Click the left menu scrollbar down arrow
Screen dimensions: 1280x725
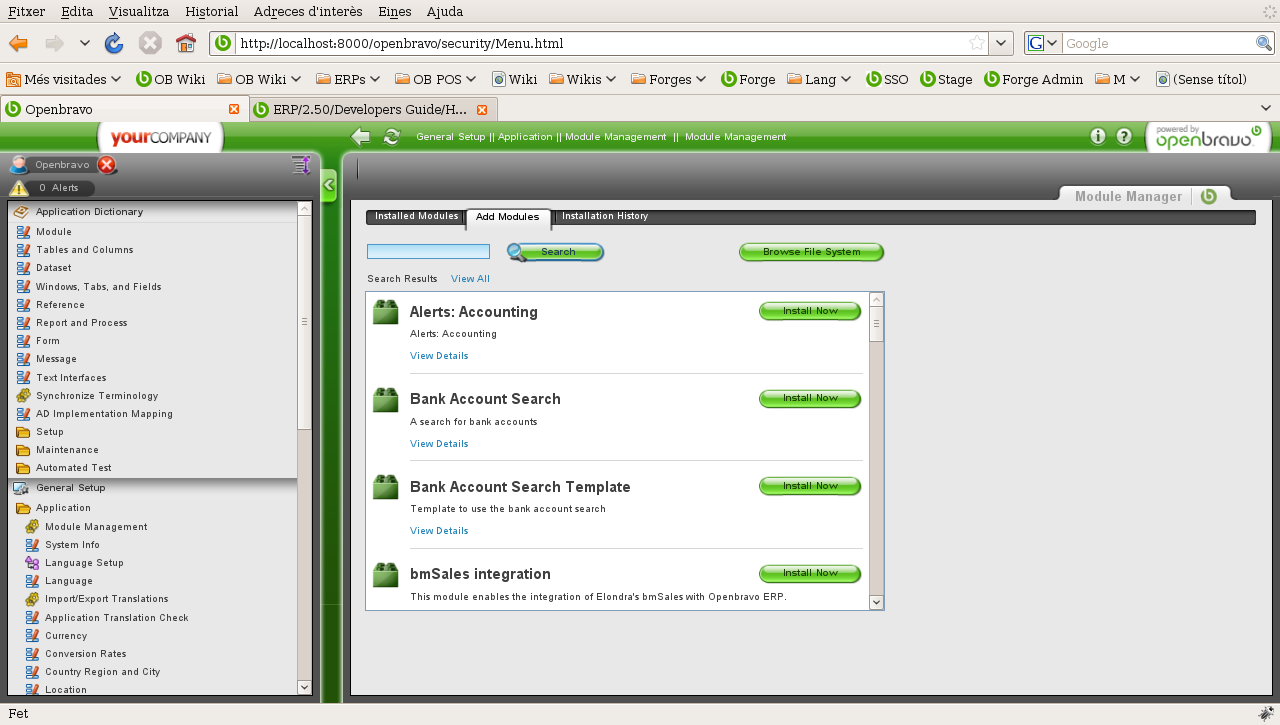click(305, 687)
